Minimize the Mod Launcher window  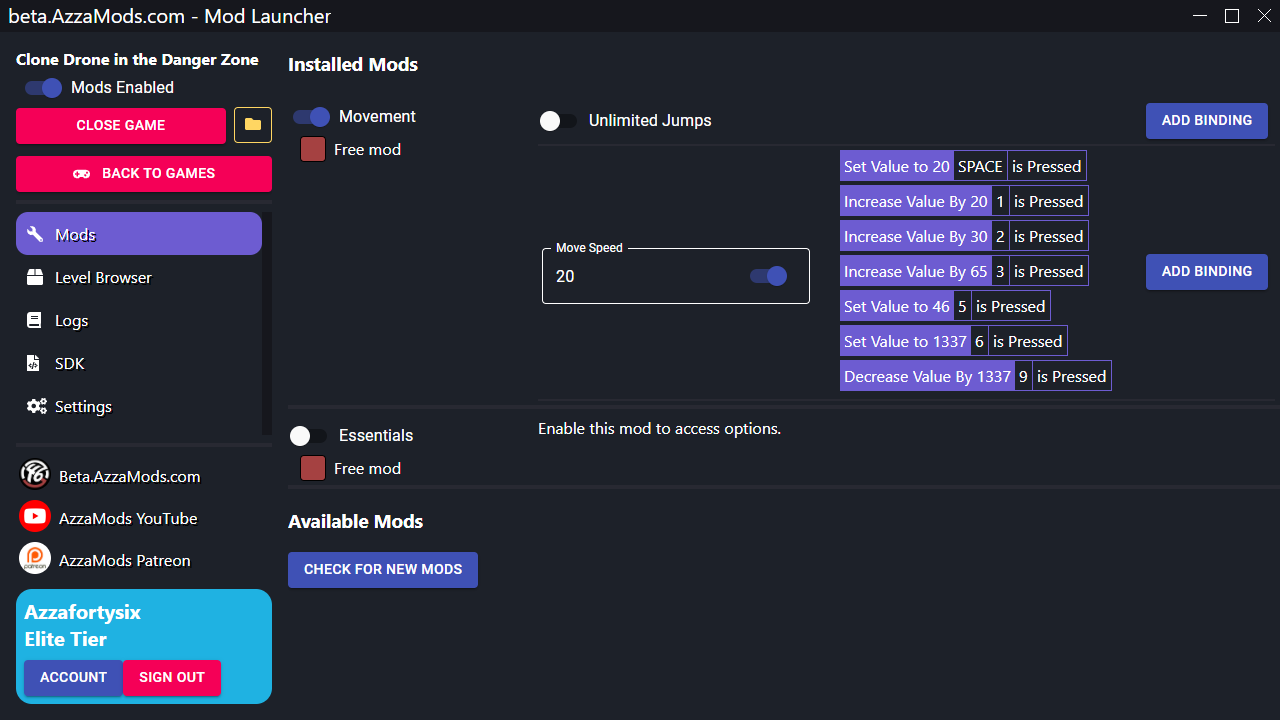coord(1201,16)
